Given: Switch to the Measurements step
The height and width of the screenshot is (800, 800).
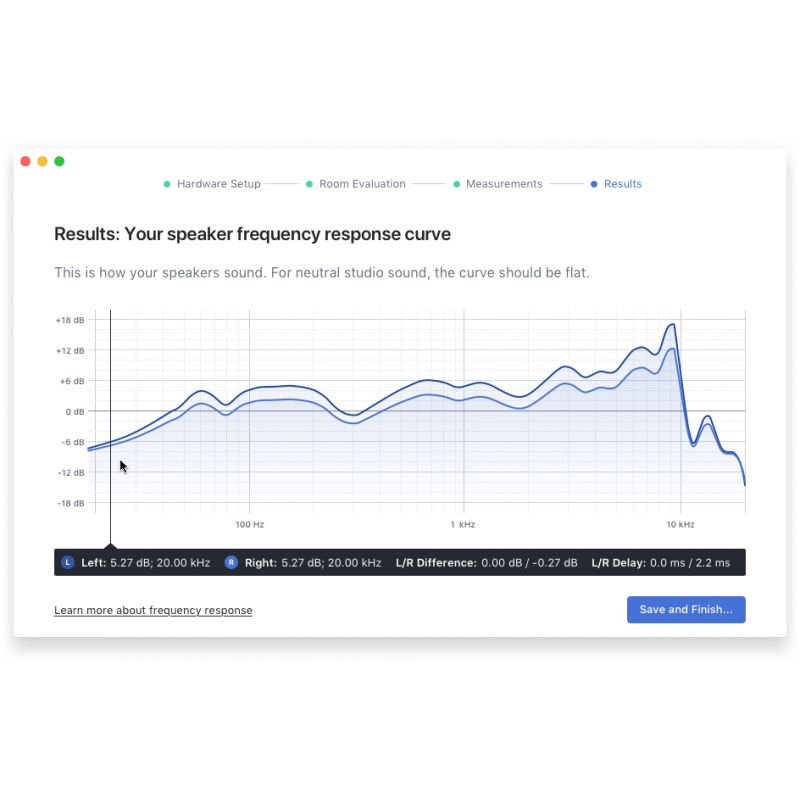Looking at the screenshot, I should [504, 184].
